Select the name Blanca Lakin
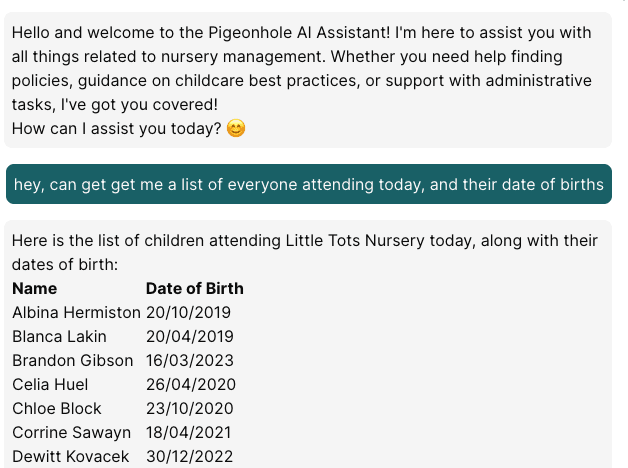628x468 pixels. [x=59, y=336]
